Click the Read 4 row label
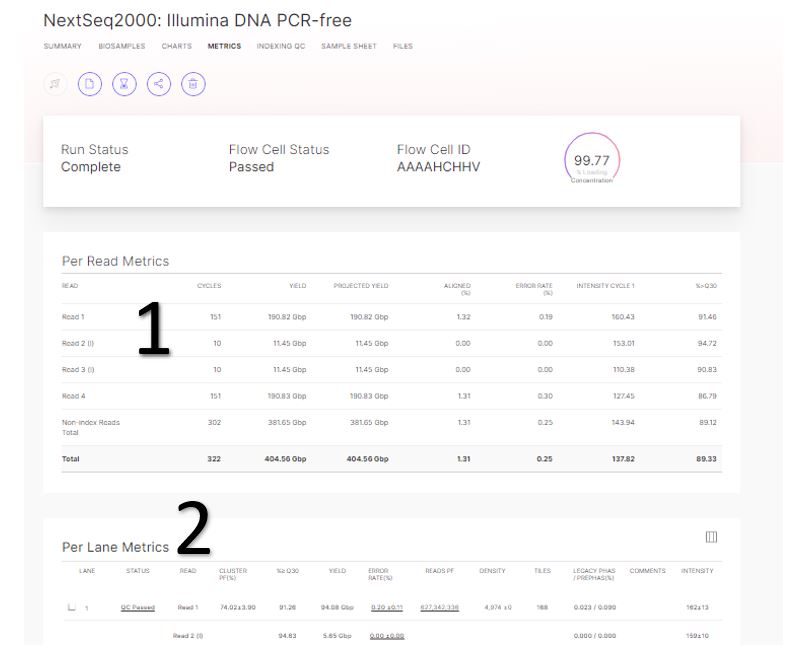 pos(74,396)
